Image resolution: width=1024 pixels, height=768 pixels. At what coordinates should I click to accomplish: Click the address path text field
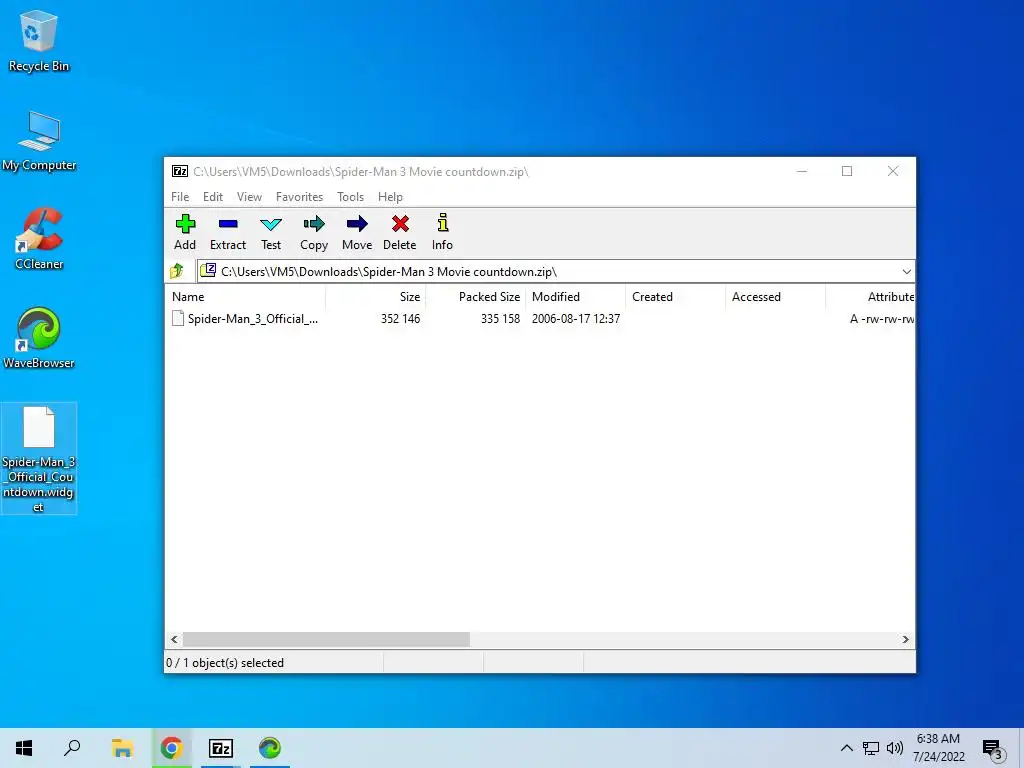point(549,272)
